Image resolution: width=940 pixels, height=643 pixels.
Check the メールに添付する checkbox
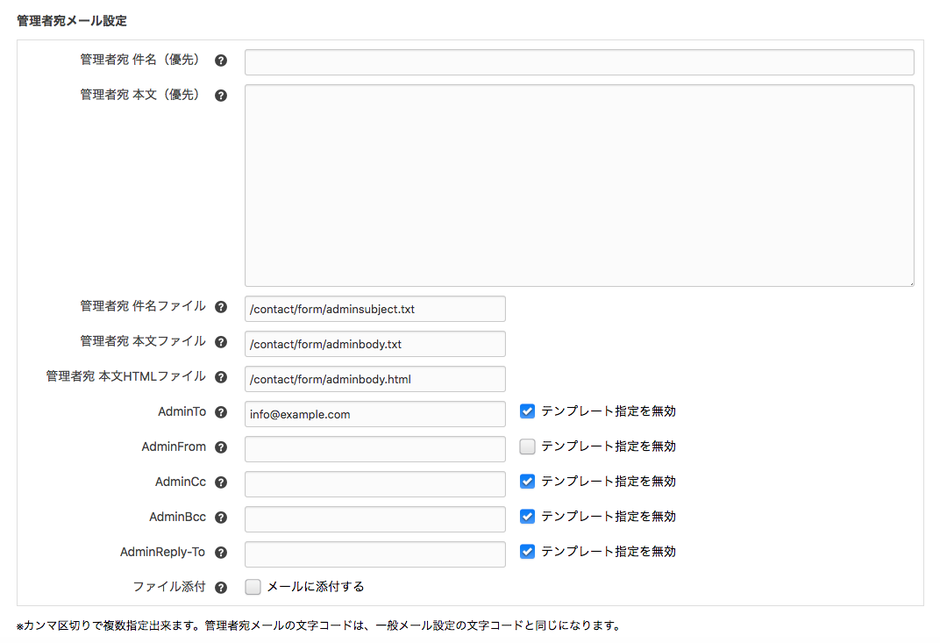click(253, 586)
